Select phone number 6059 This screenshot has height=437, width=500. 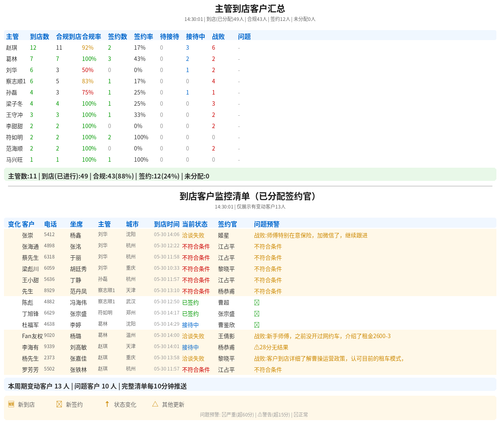tap(49, 268)
